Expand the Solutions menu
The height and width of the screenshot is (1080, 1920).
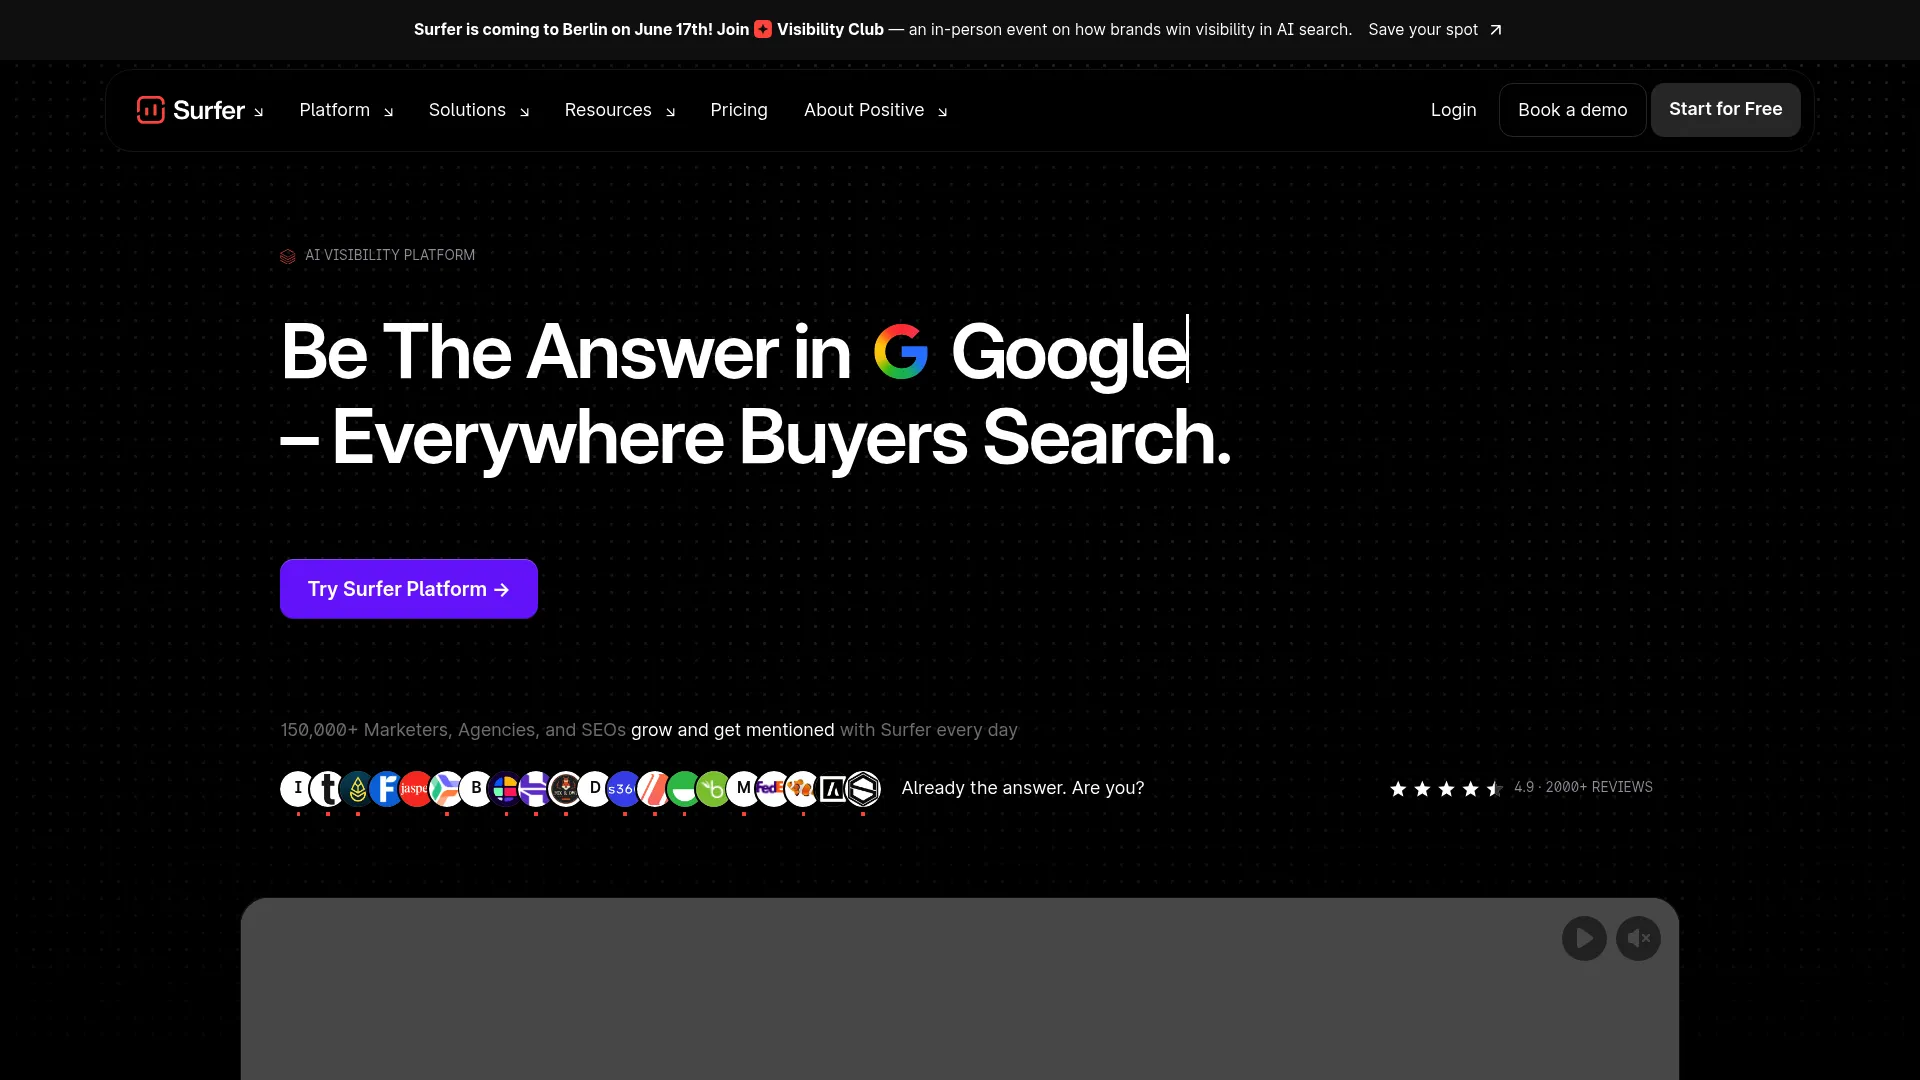(x=479, y=110)
